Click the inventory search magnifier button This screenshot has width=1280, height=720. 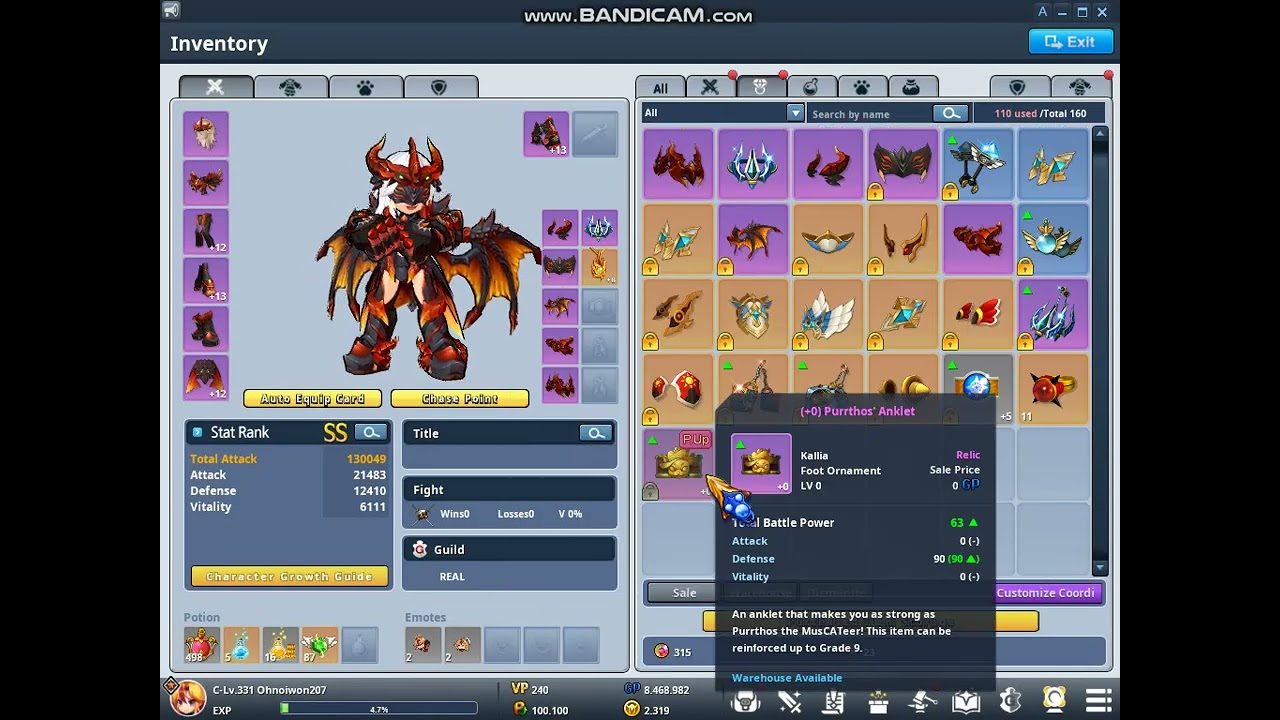(950, 113)
